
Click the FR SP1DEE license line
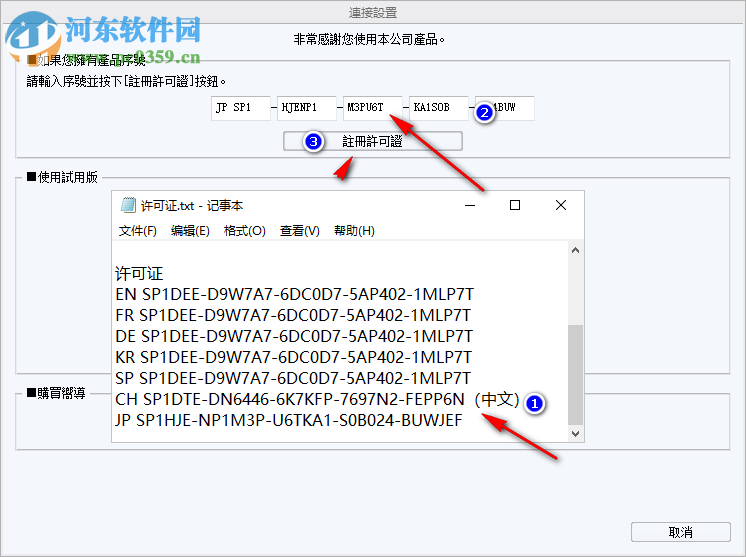pyautogui.click(x=293, y=315)
